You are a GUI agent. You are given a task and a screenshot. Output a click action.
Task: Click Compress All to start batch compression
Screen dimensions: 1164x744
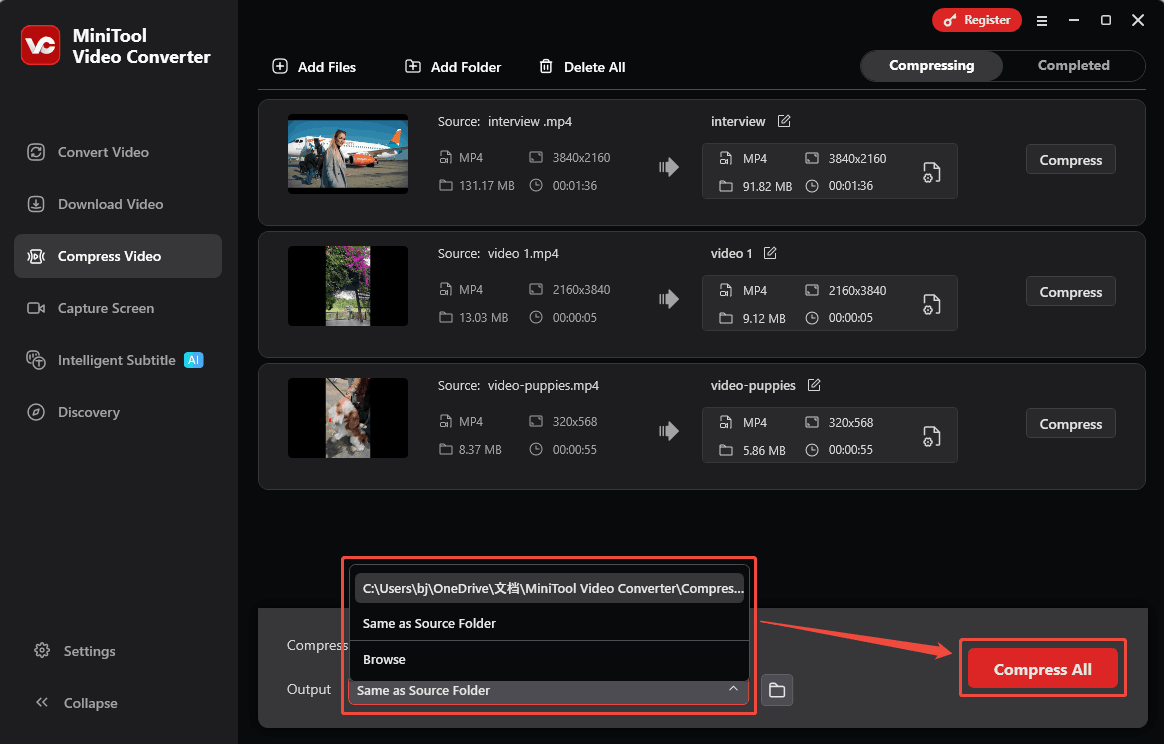coord(1041,668)
